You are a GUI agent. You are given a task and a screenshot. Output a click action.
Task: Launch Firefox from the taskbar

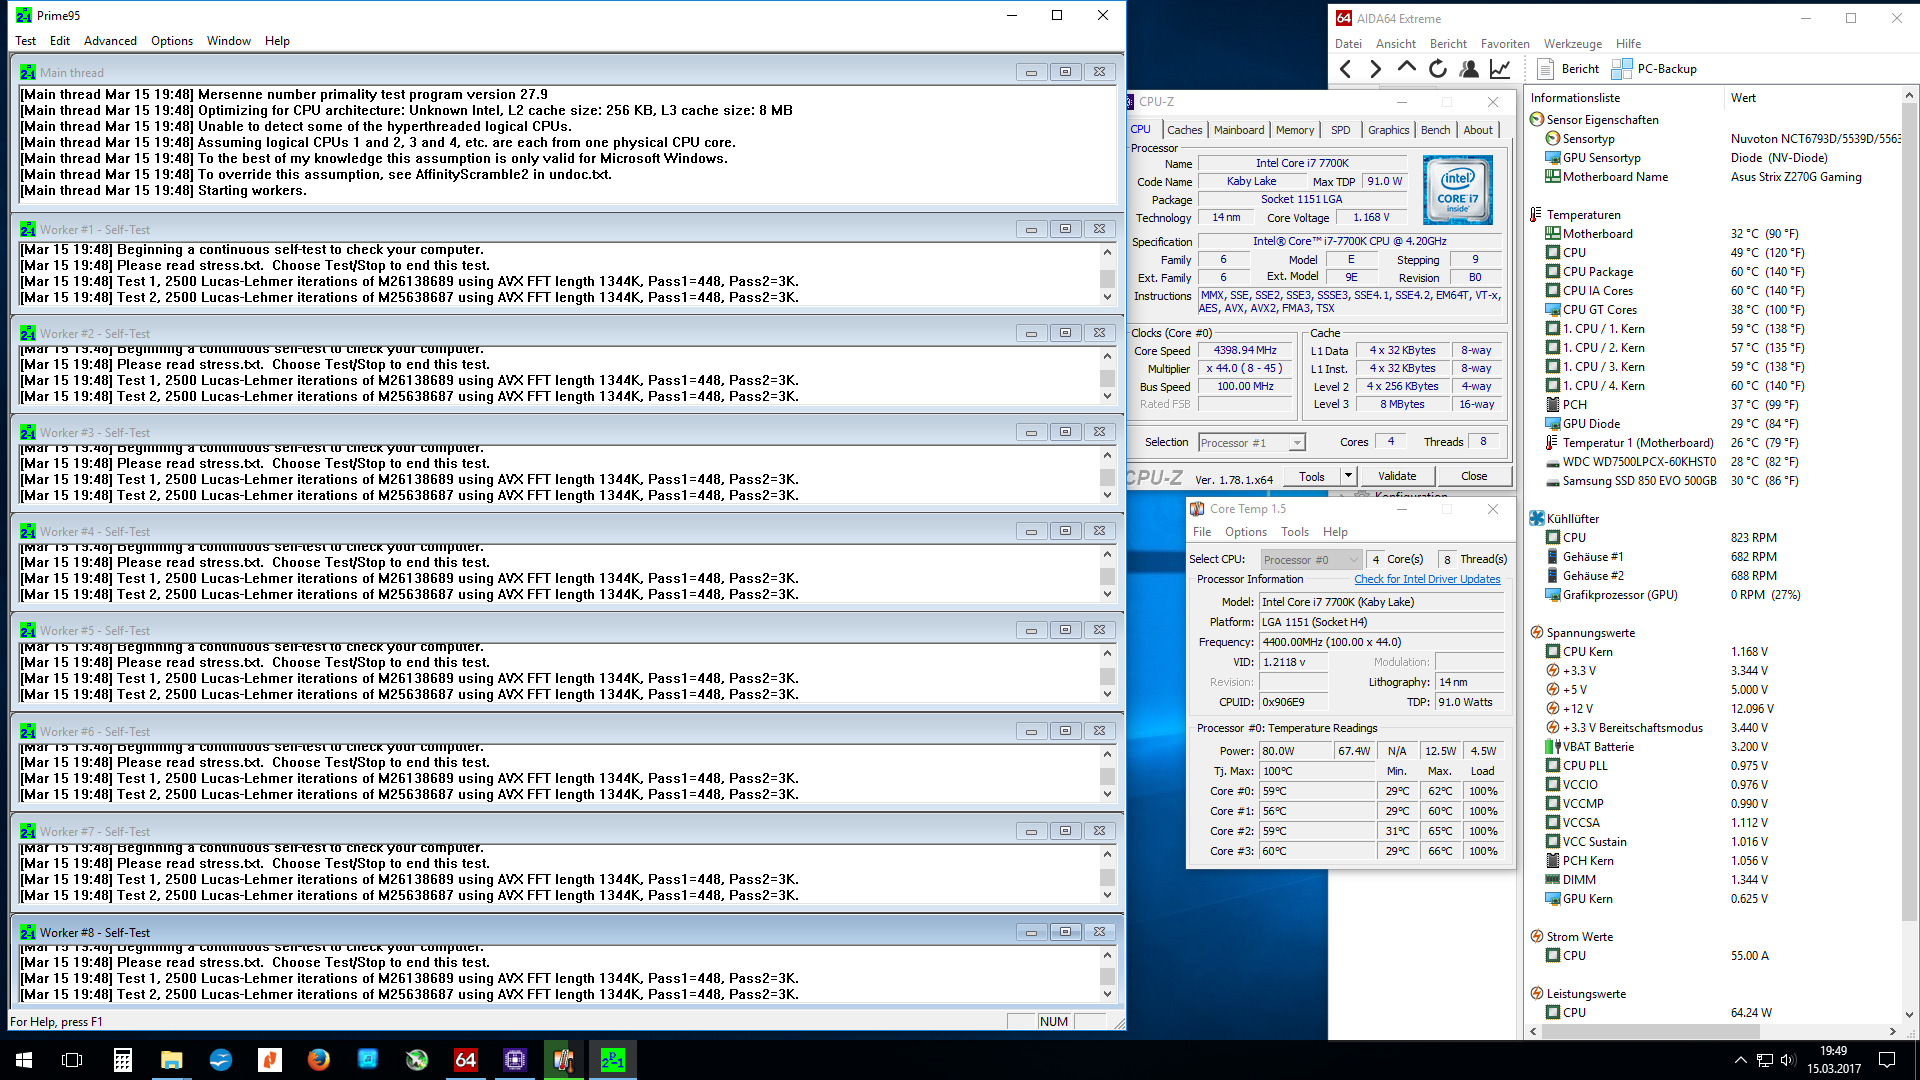click(319, 1059)
